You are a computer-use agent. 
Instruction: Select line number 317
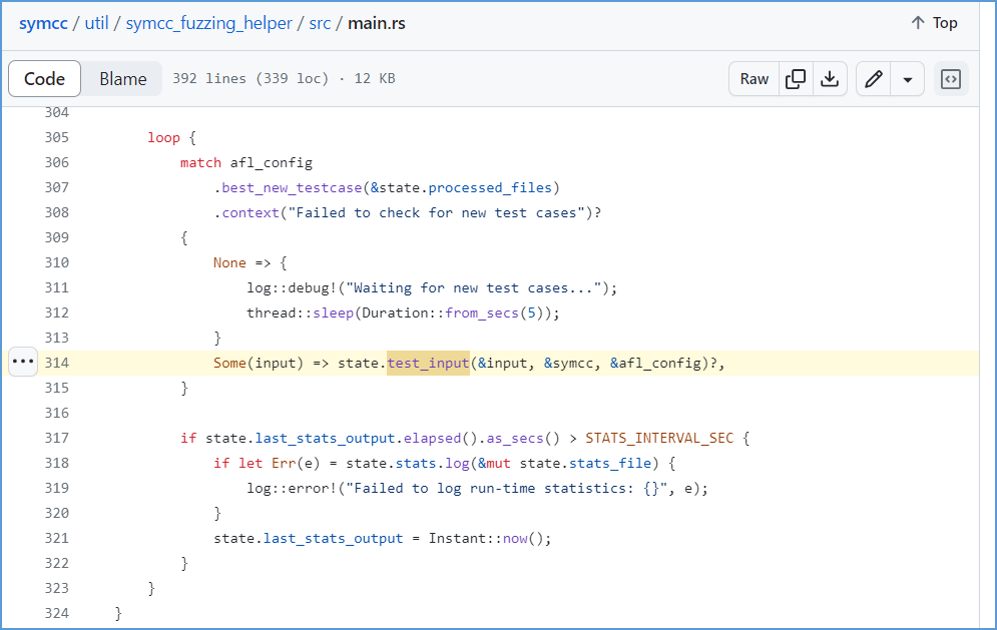[x=57, y=438]
